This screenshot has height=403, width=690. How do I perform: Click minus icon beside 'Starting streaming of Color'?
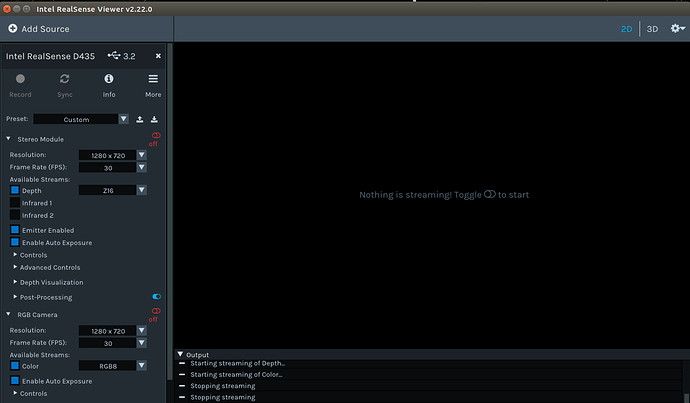tap(182, 375)
